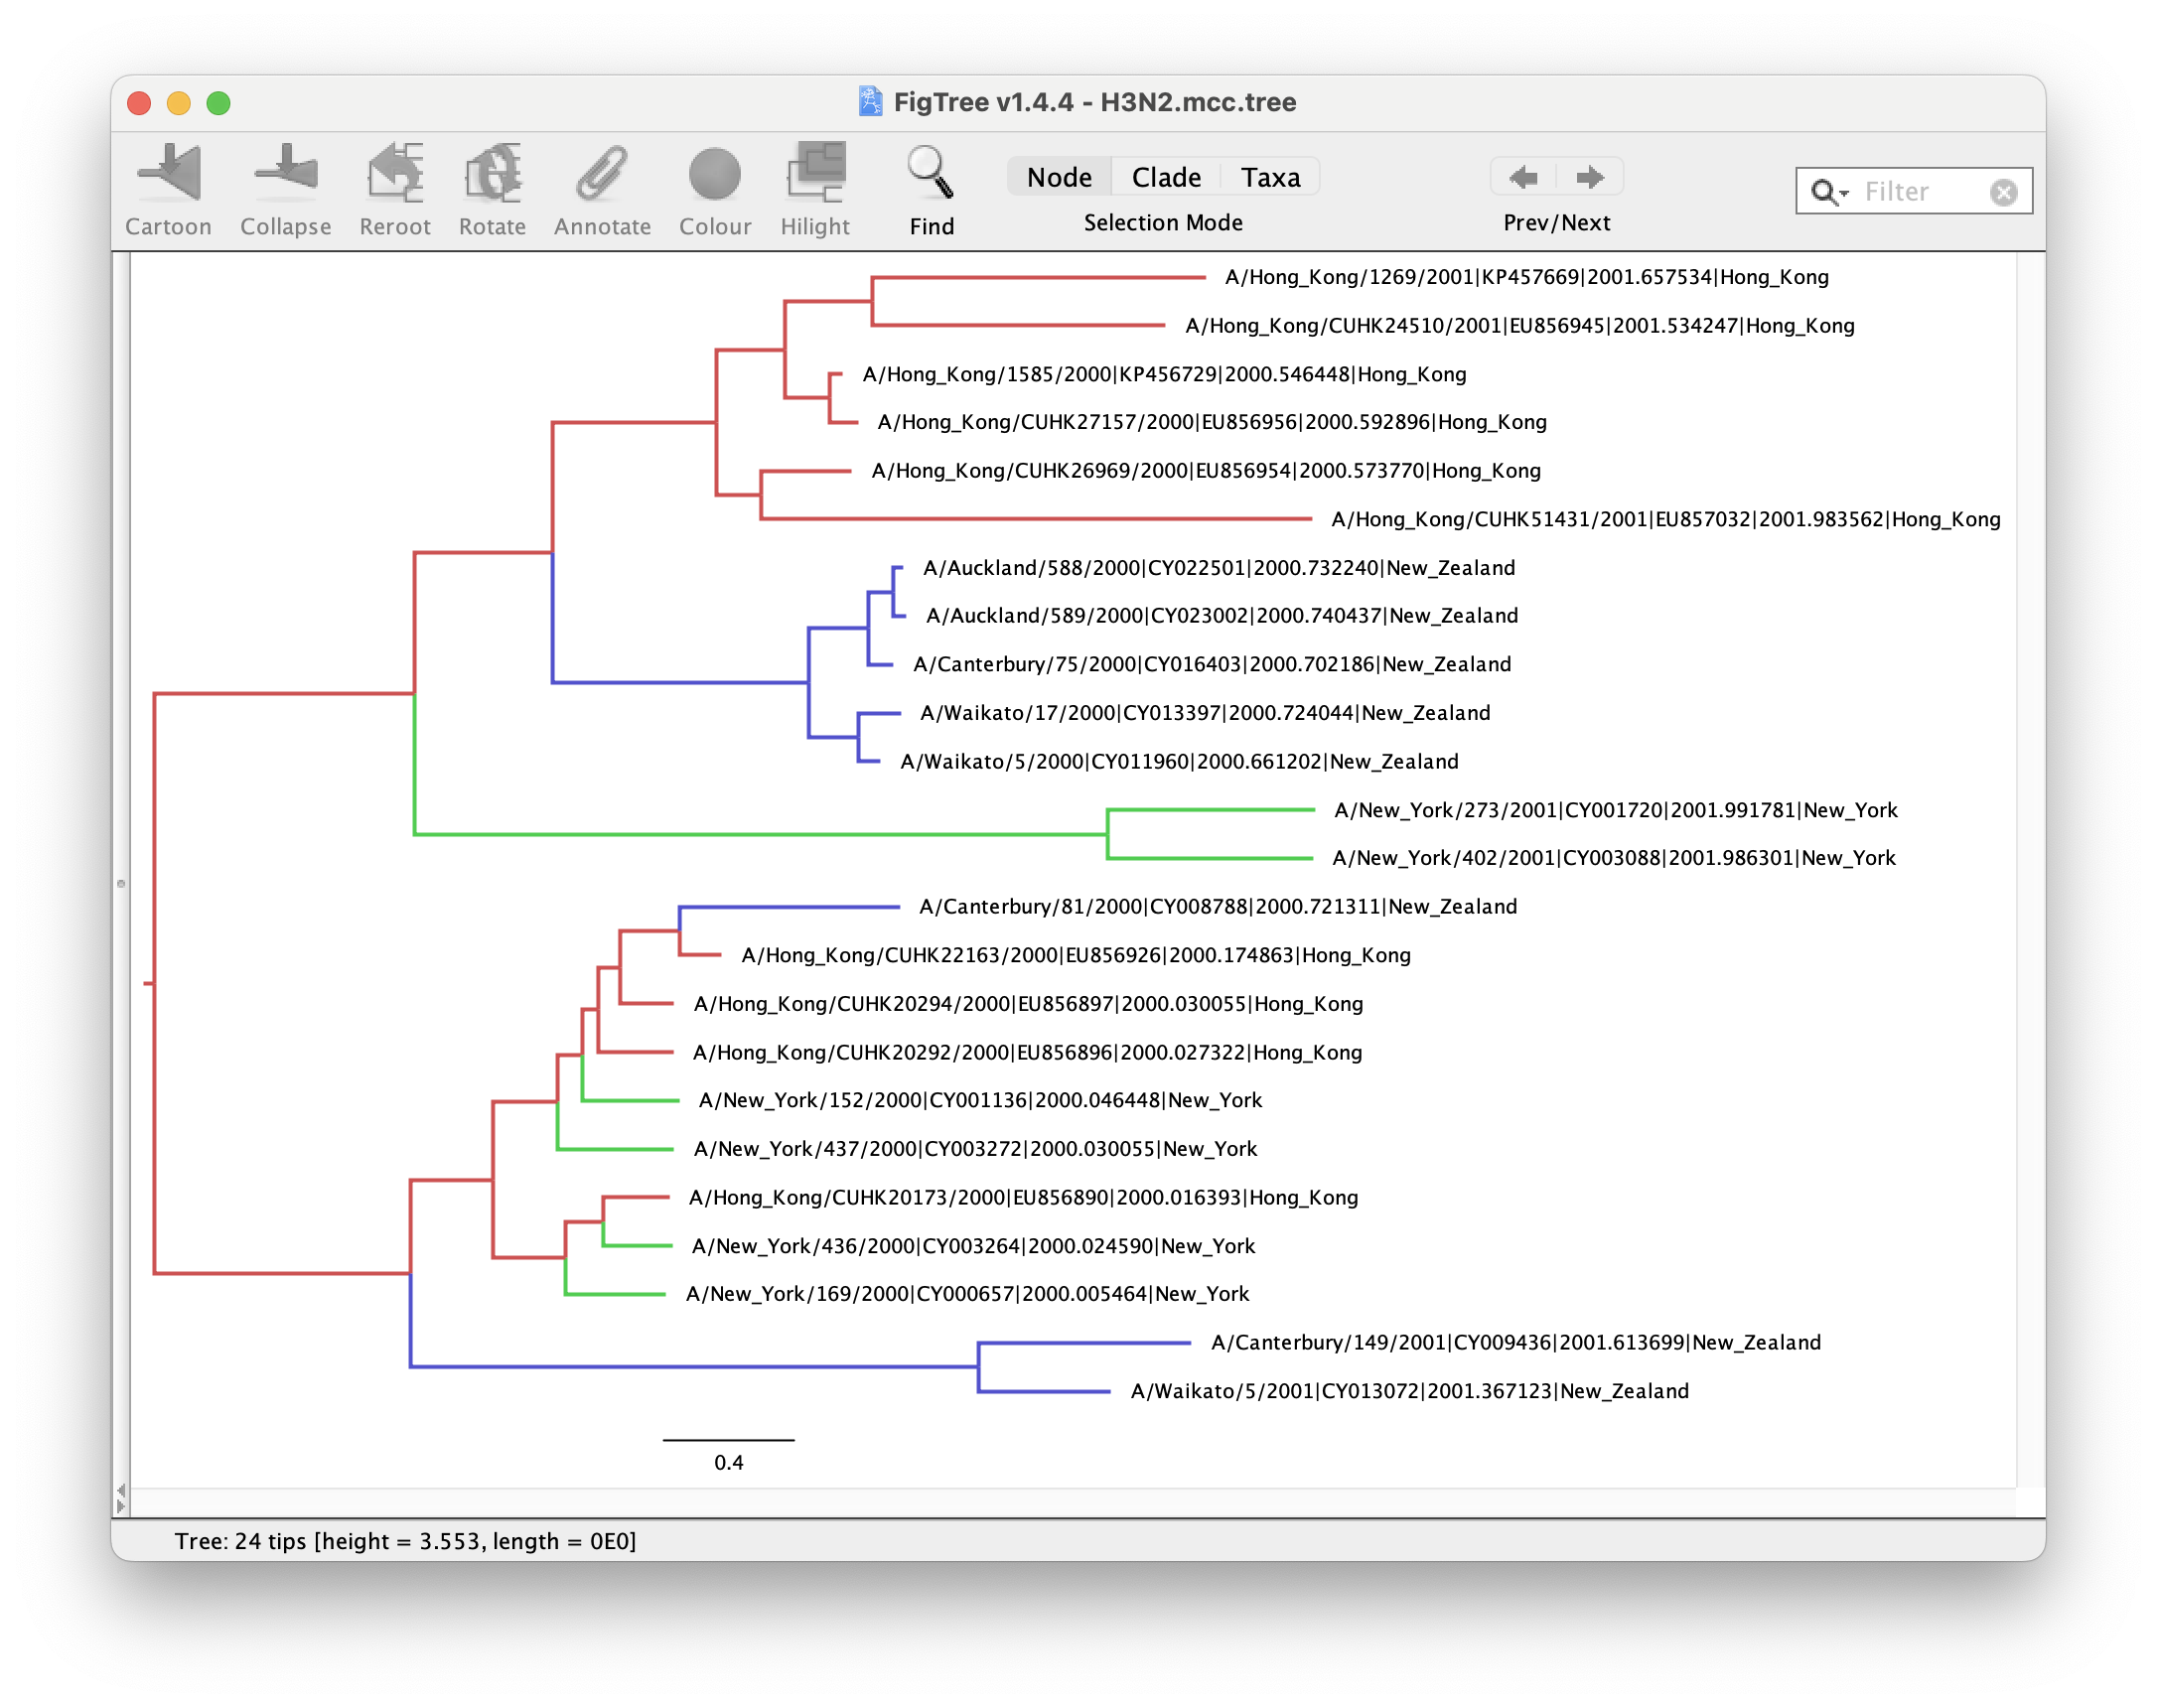Click the Cartoon tool icon
Screen dimensions: 2157x1708
coord(169,173)
